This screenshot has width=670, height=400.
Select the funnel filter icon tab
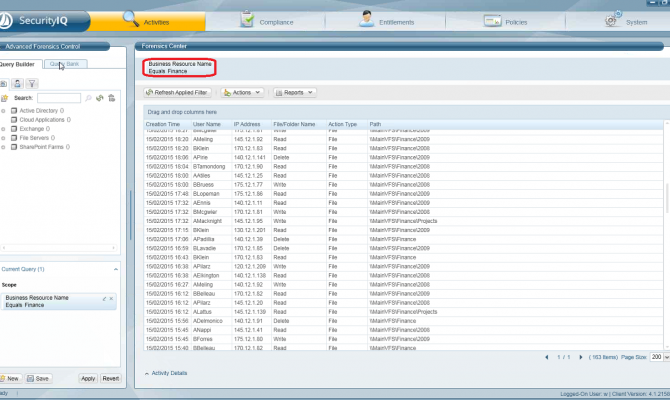[x=32, y=84]
